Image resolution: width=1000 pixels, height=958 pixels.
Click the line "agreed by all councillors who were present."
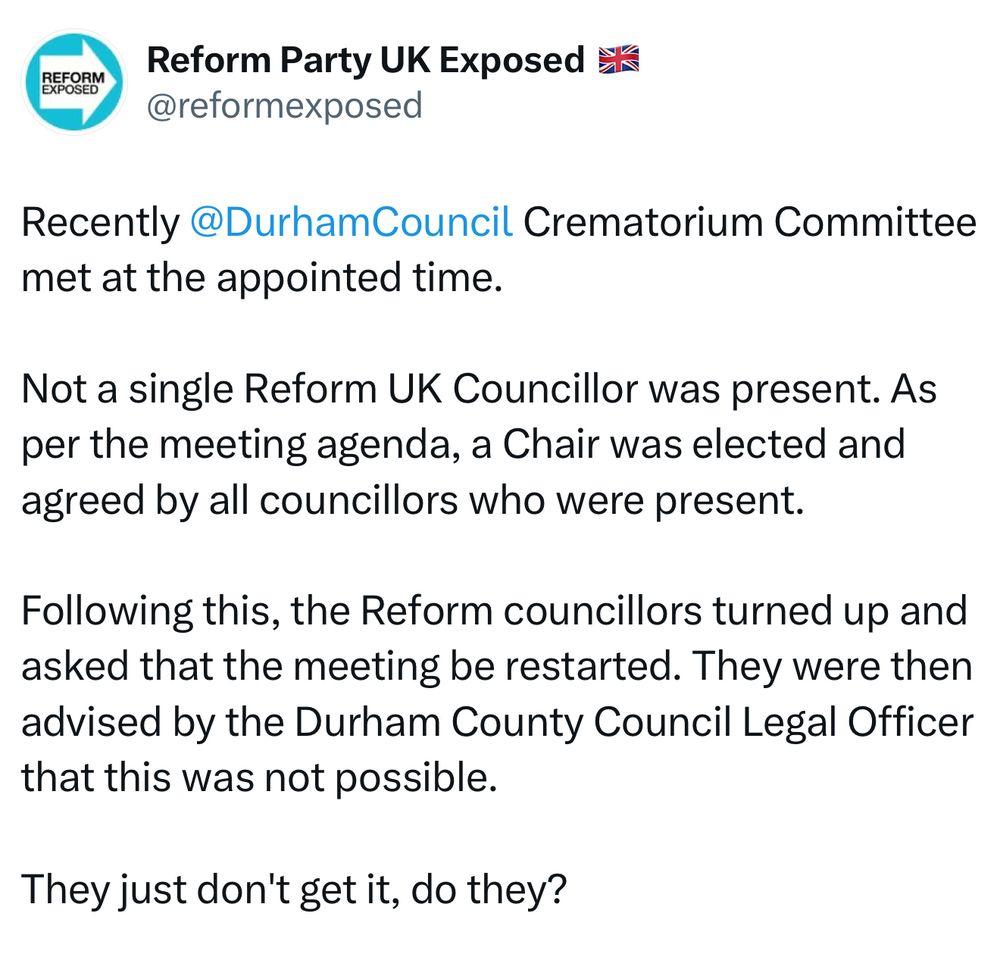click(413, 501)
